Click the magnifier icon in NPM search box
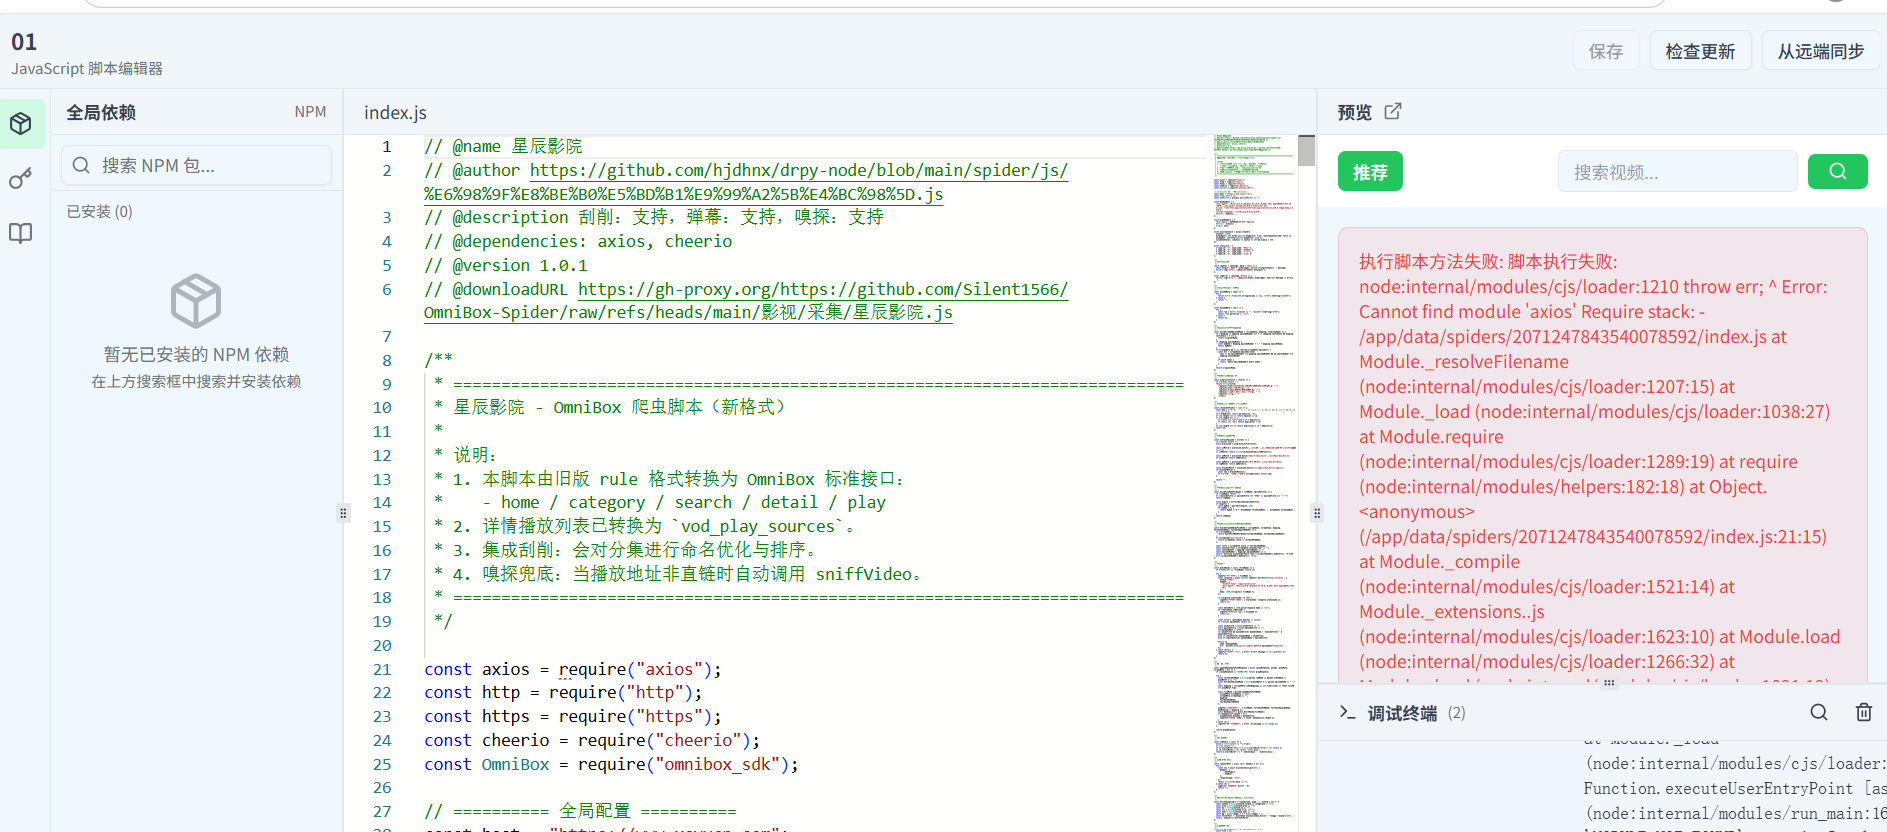The height and width of the screenshot is (832, 1887). [x=82, y=165]
